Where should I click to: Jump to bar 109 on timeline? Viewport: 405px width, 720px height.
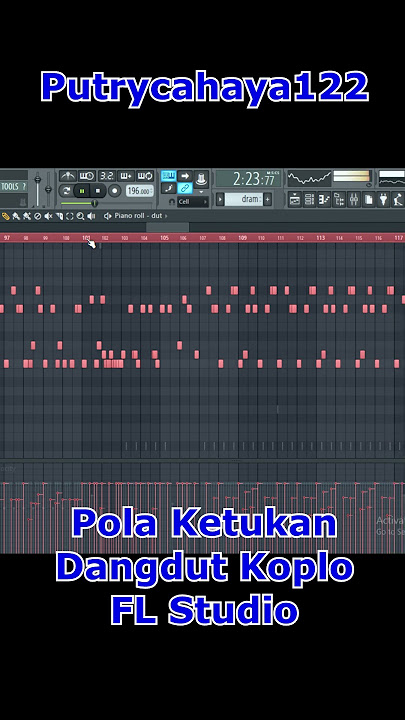coord(243,238)
